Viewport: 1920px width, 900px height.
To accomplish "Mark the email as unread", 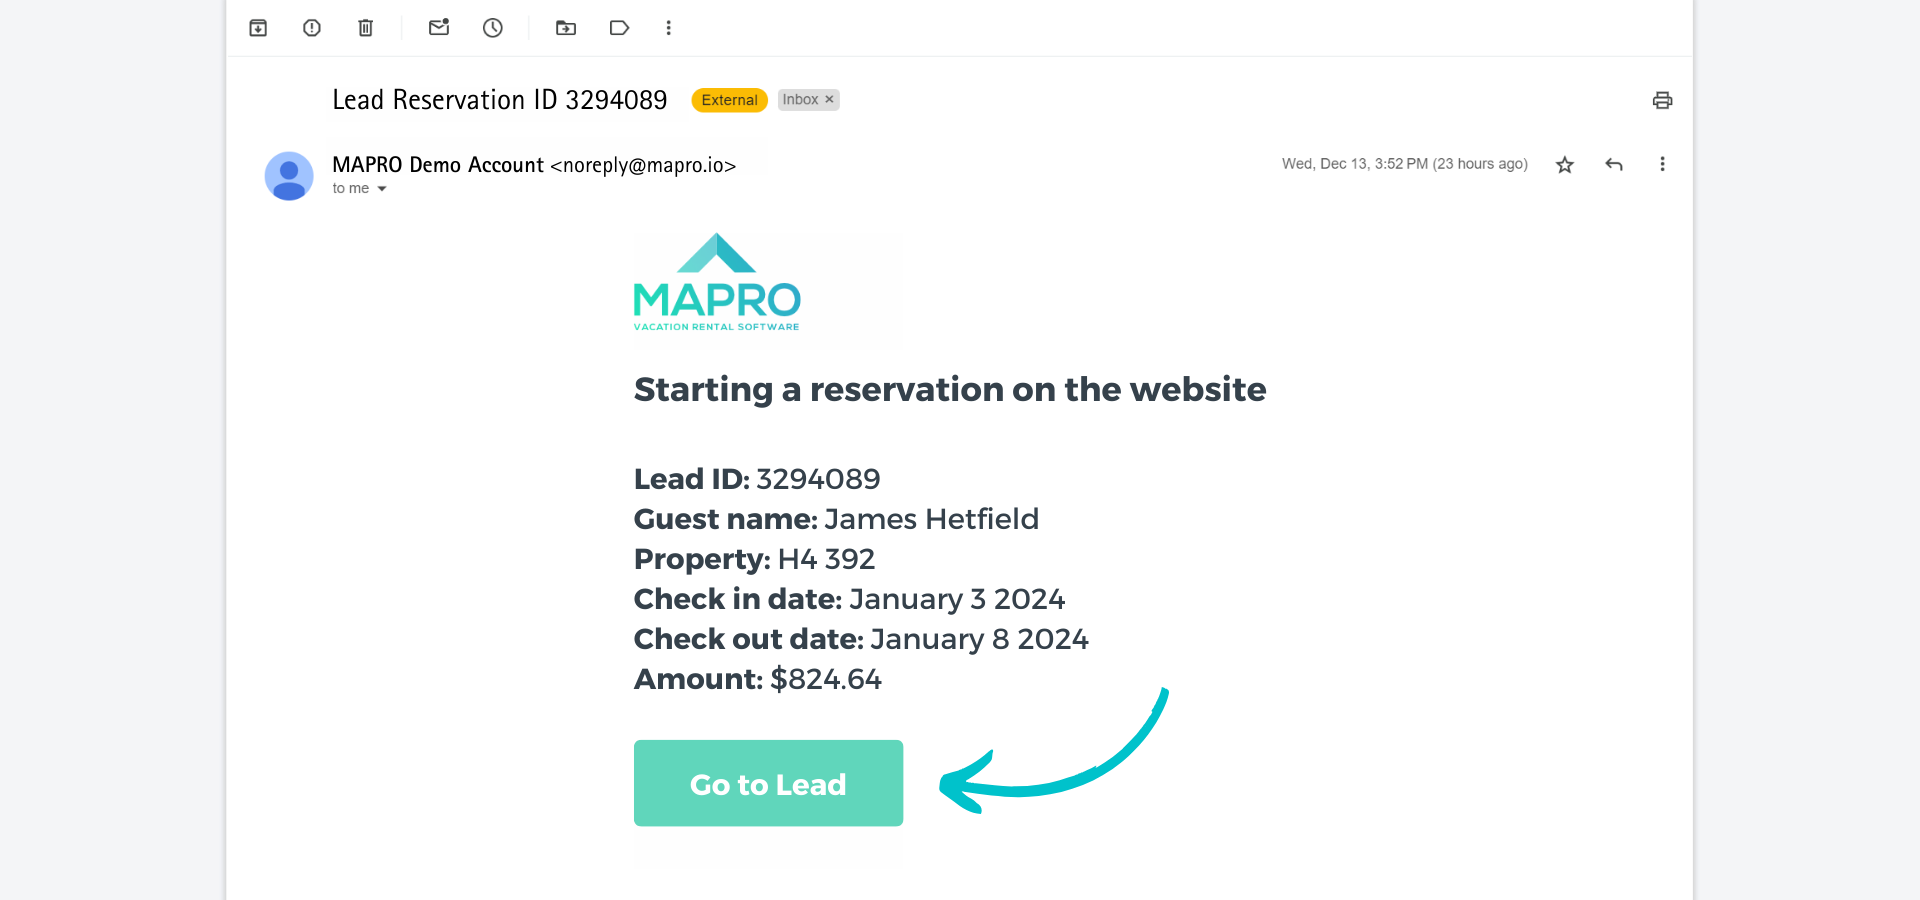I will pos(438,28).
